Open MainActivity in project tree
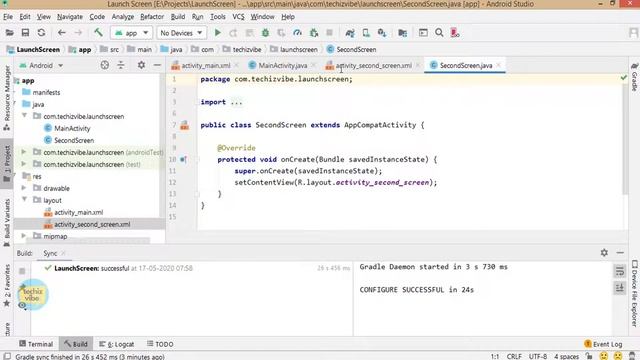 click(72, 128)
